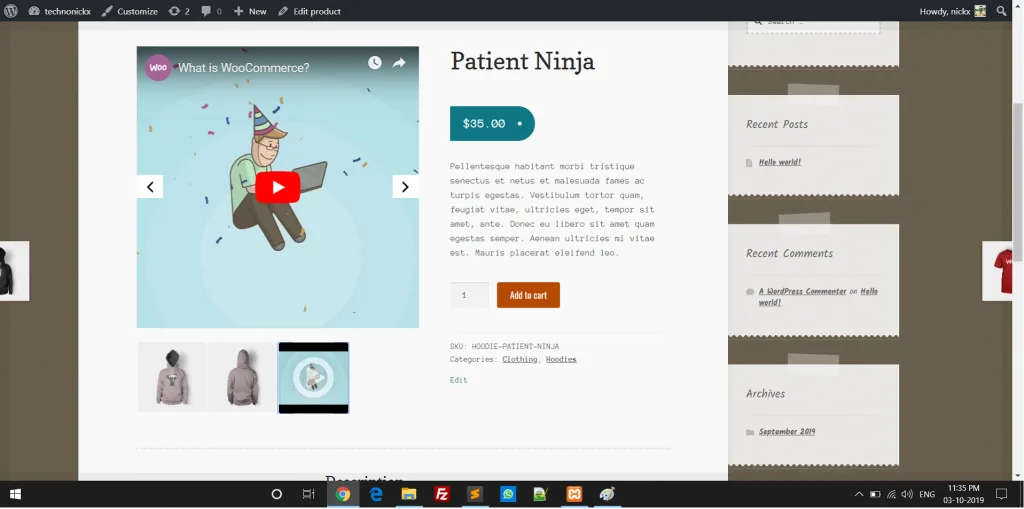Open the Paint app from taskbar

(607, 495)
